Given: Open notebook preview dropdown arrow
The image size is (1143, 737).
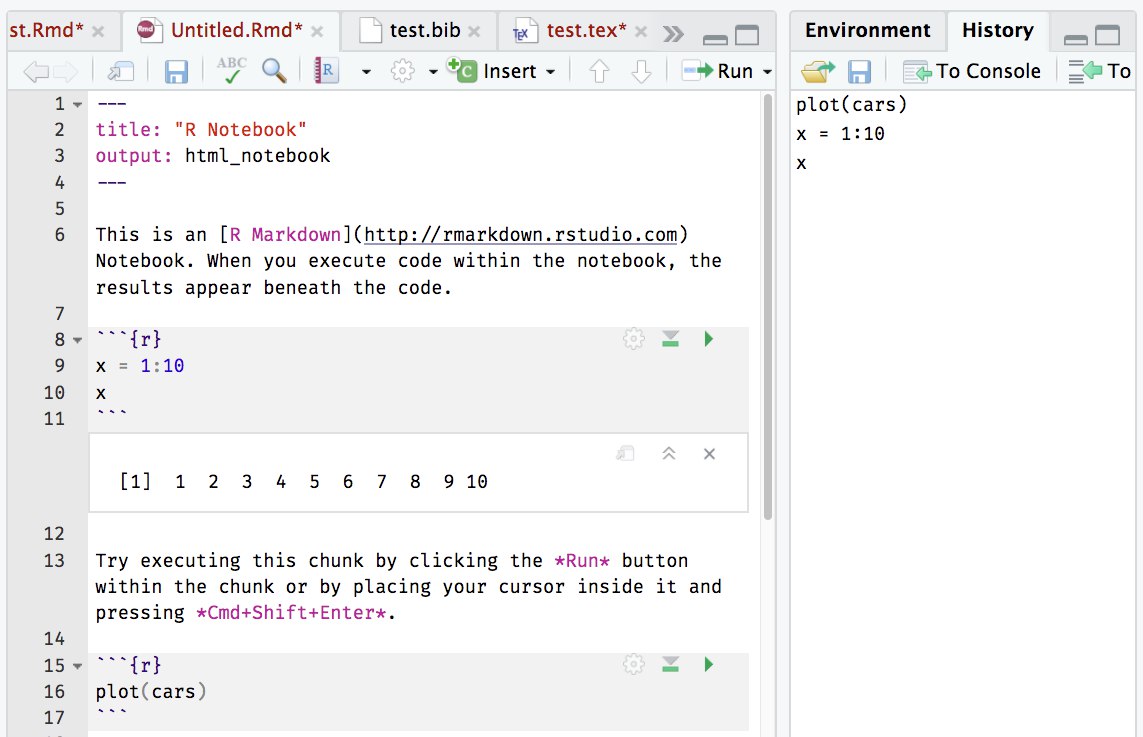Looking at the screenshot, I should [x=366, y=71].
